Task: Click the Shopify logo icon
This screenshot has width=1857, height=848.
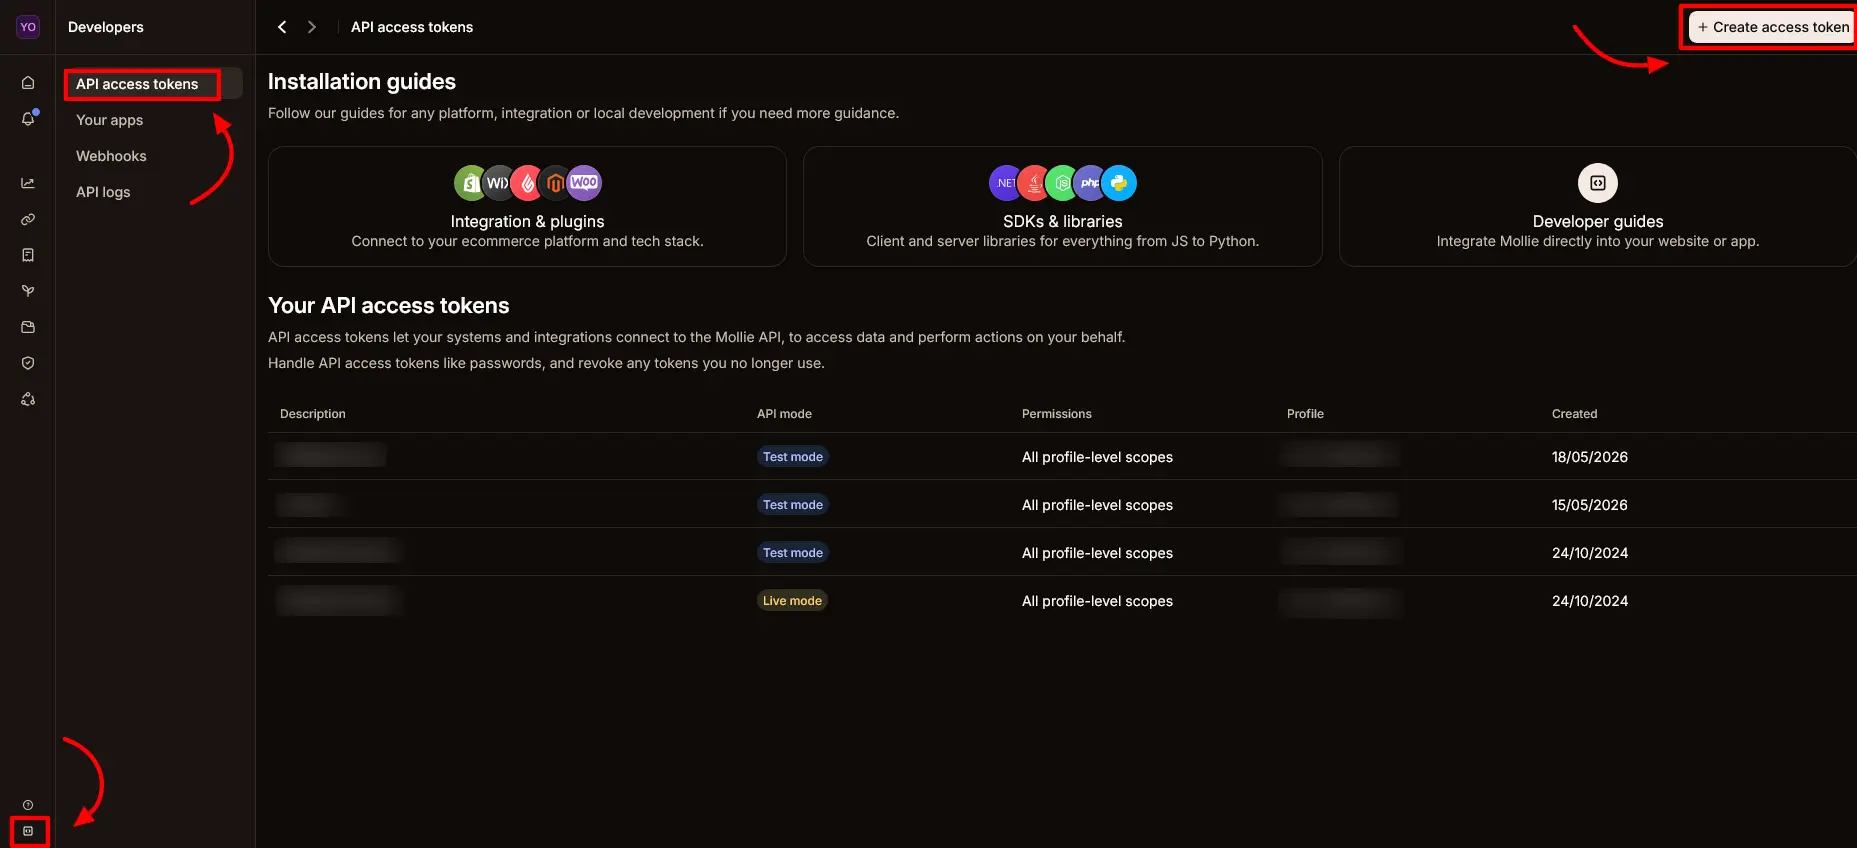Action: point(470,183)
